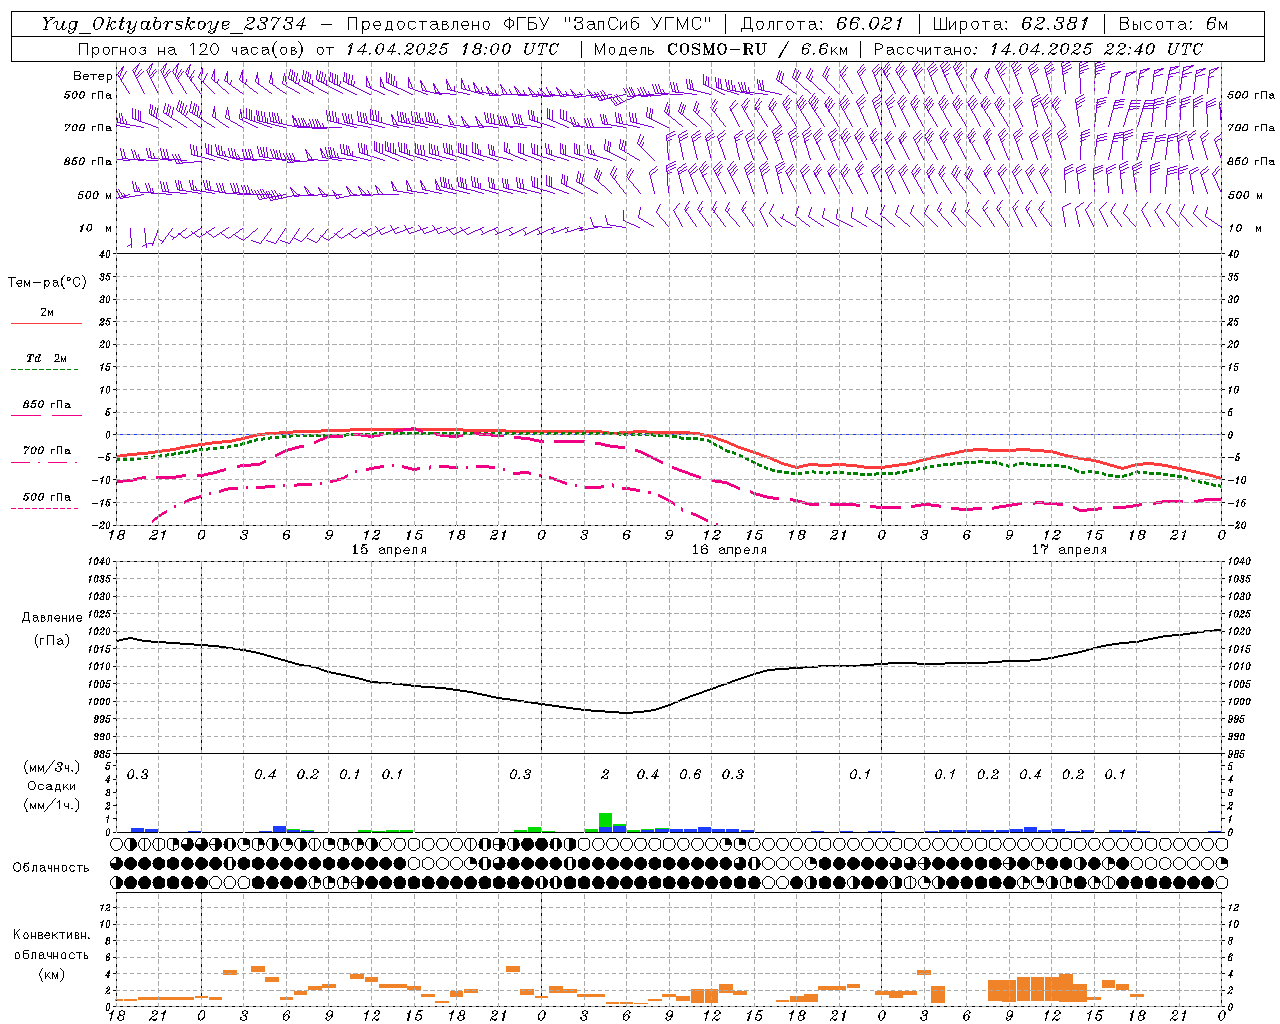Select the 500 м wind level label on left
This screenshot has height=1024, width=1280.
[94, 195]
